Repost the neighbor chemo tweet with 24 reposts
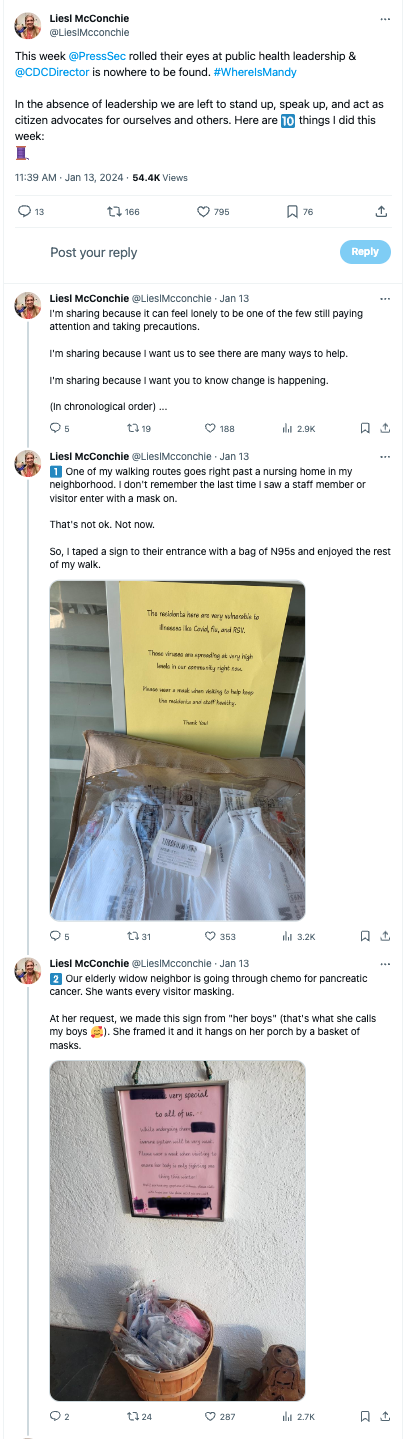Screen dimensions: 405x1439 (x=133, y=1416)
